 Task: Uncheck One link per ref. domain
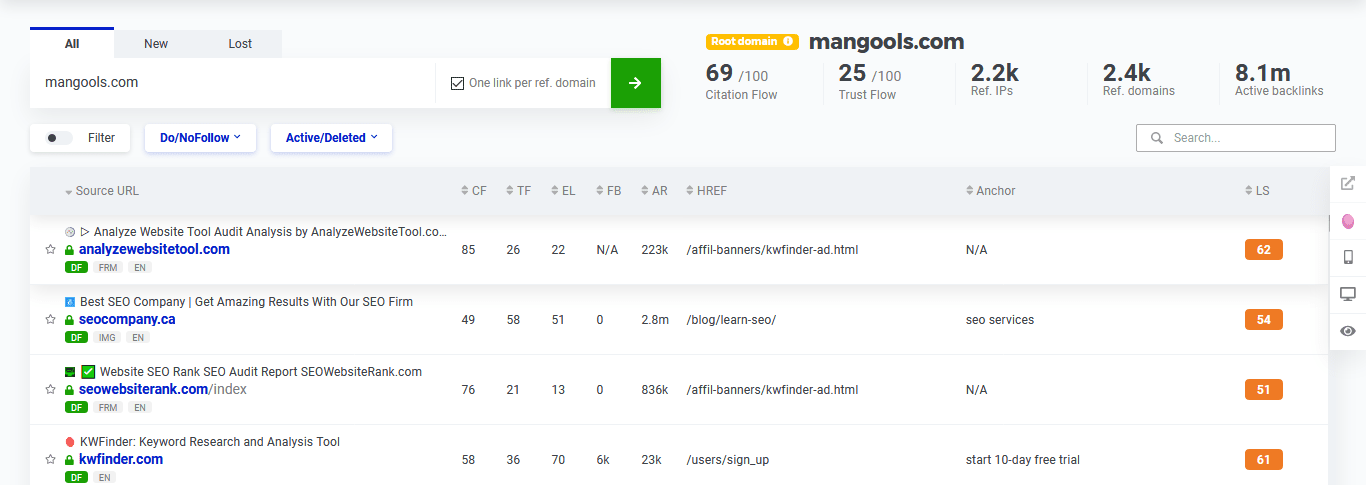click(x=458, y=83)
